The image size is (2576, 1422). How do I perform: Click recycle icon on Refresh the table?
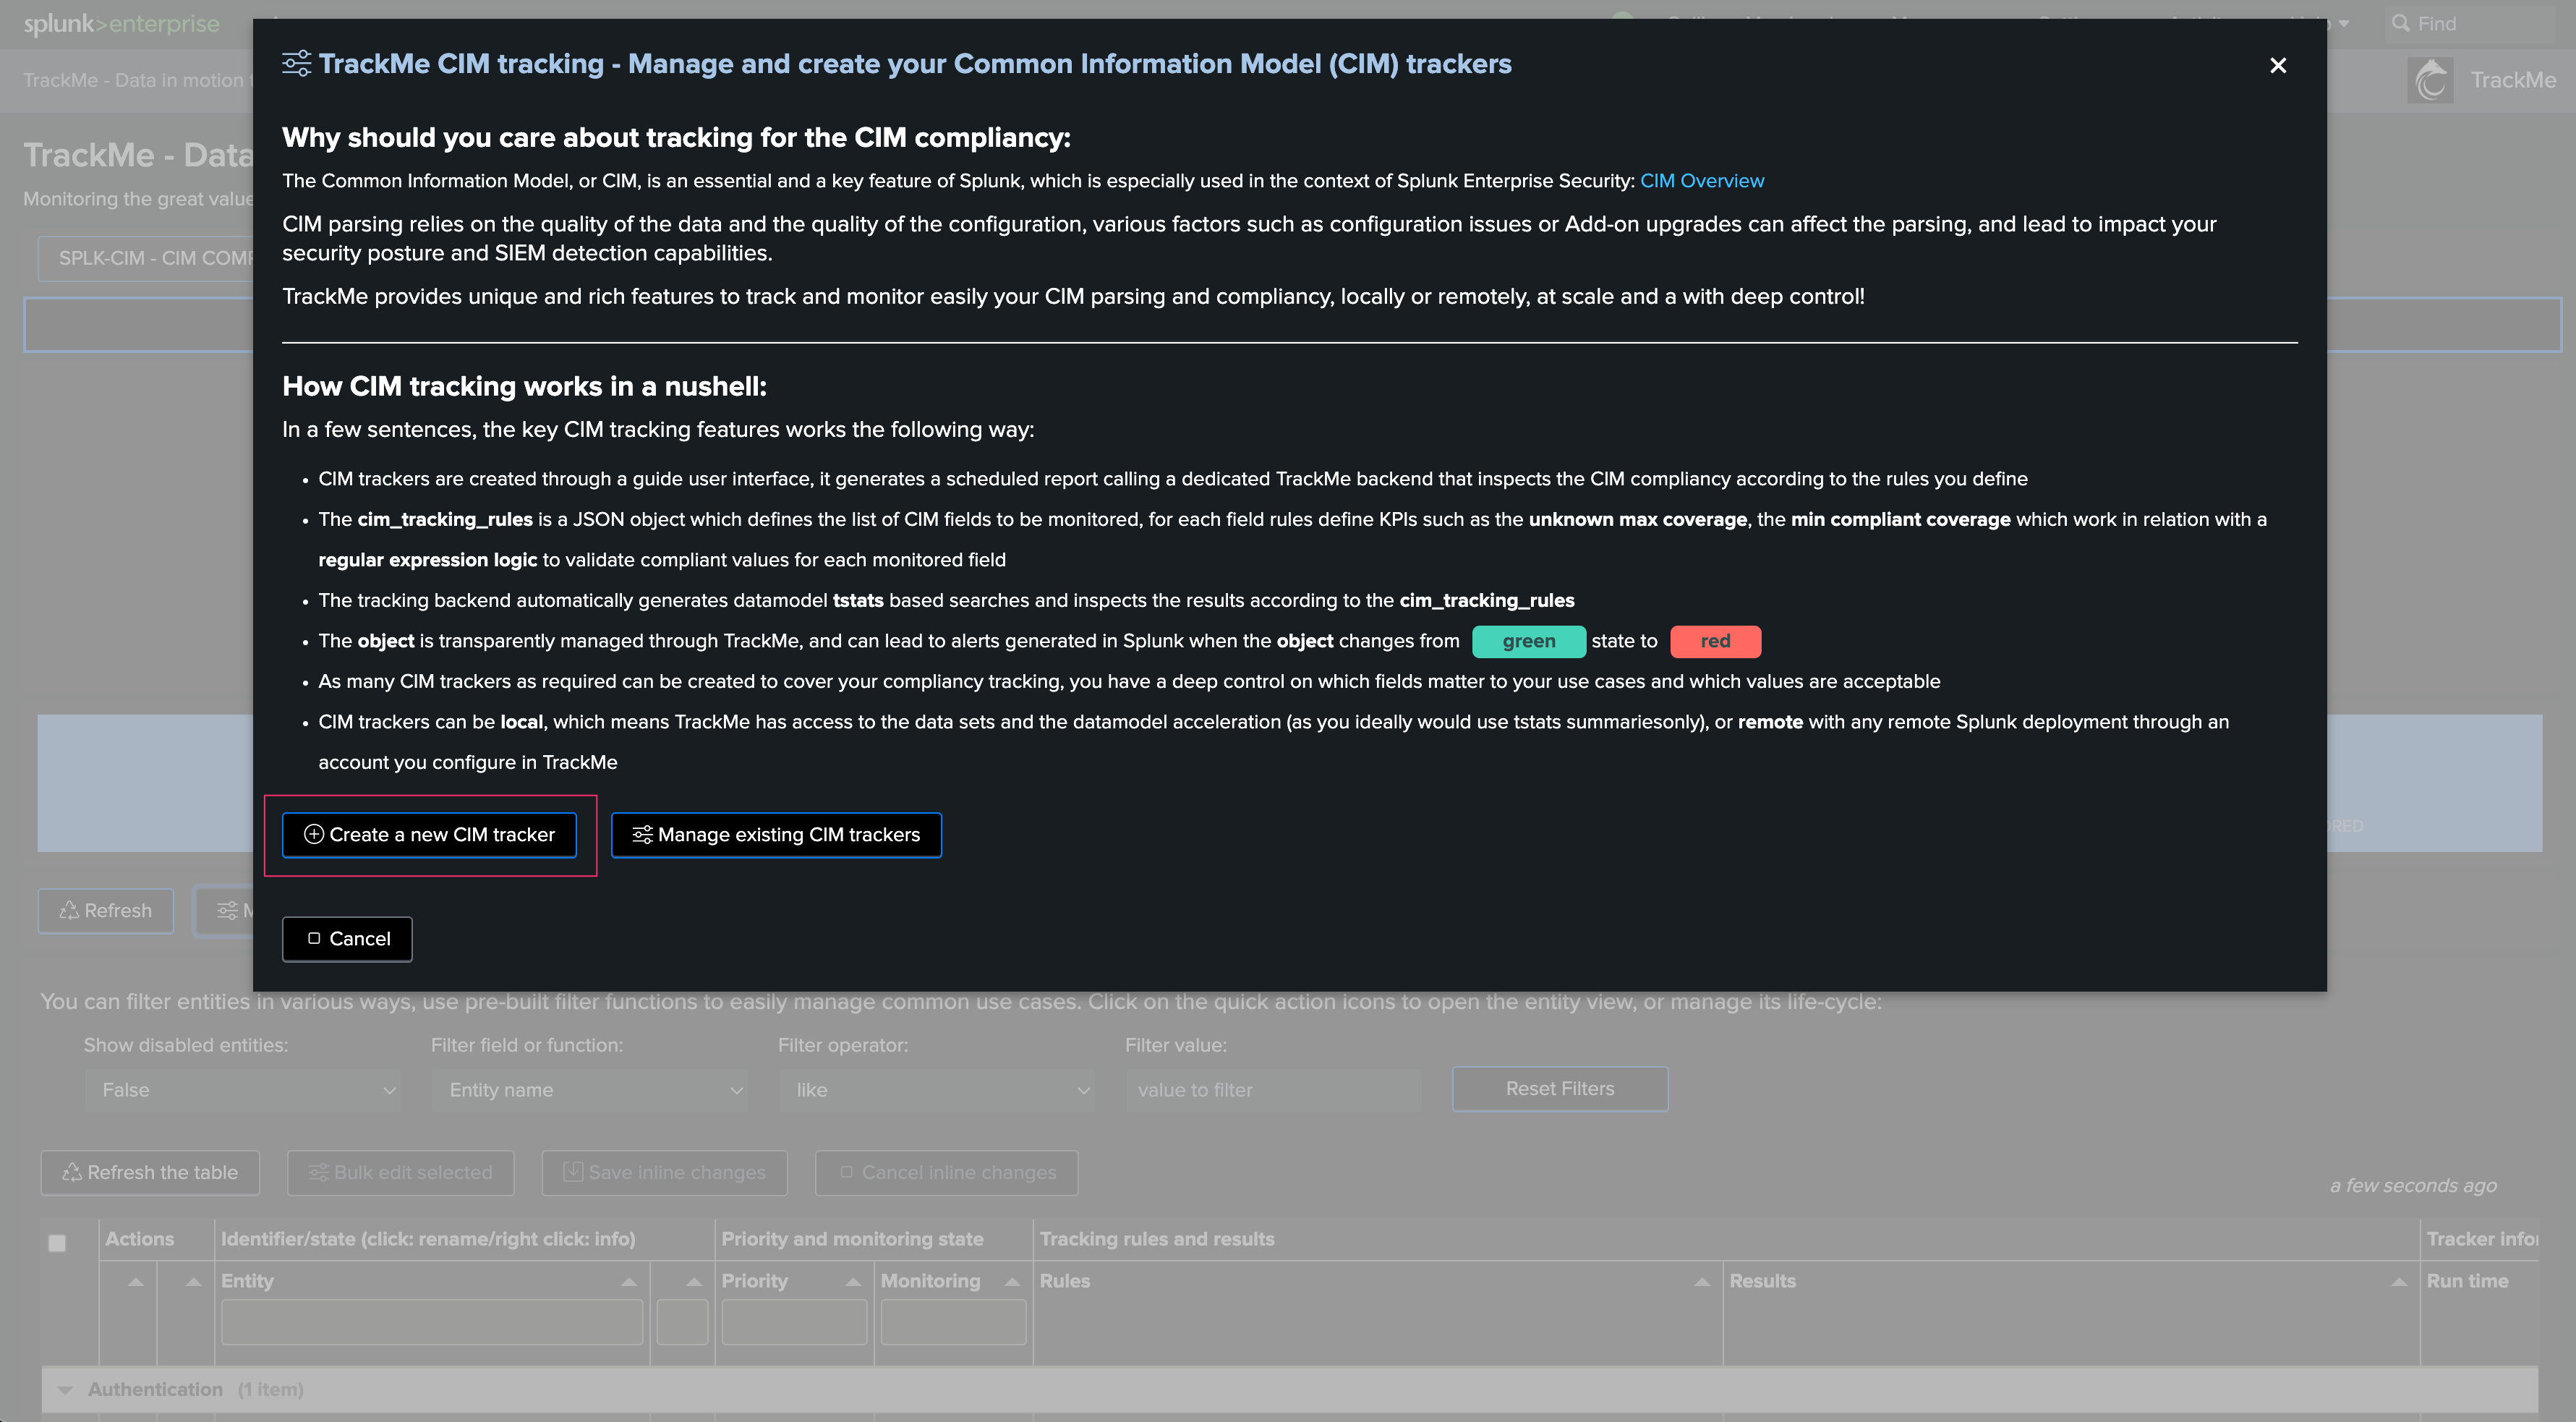tap(72, 1172)
